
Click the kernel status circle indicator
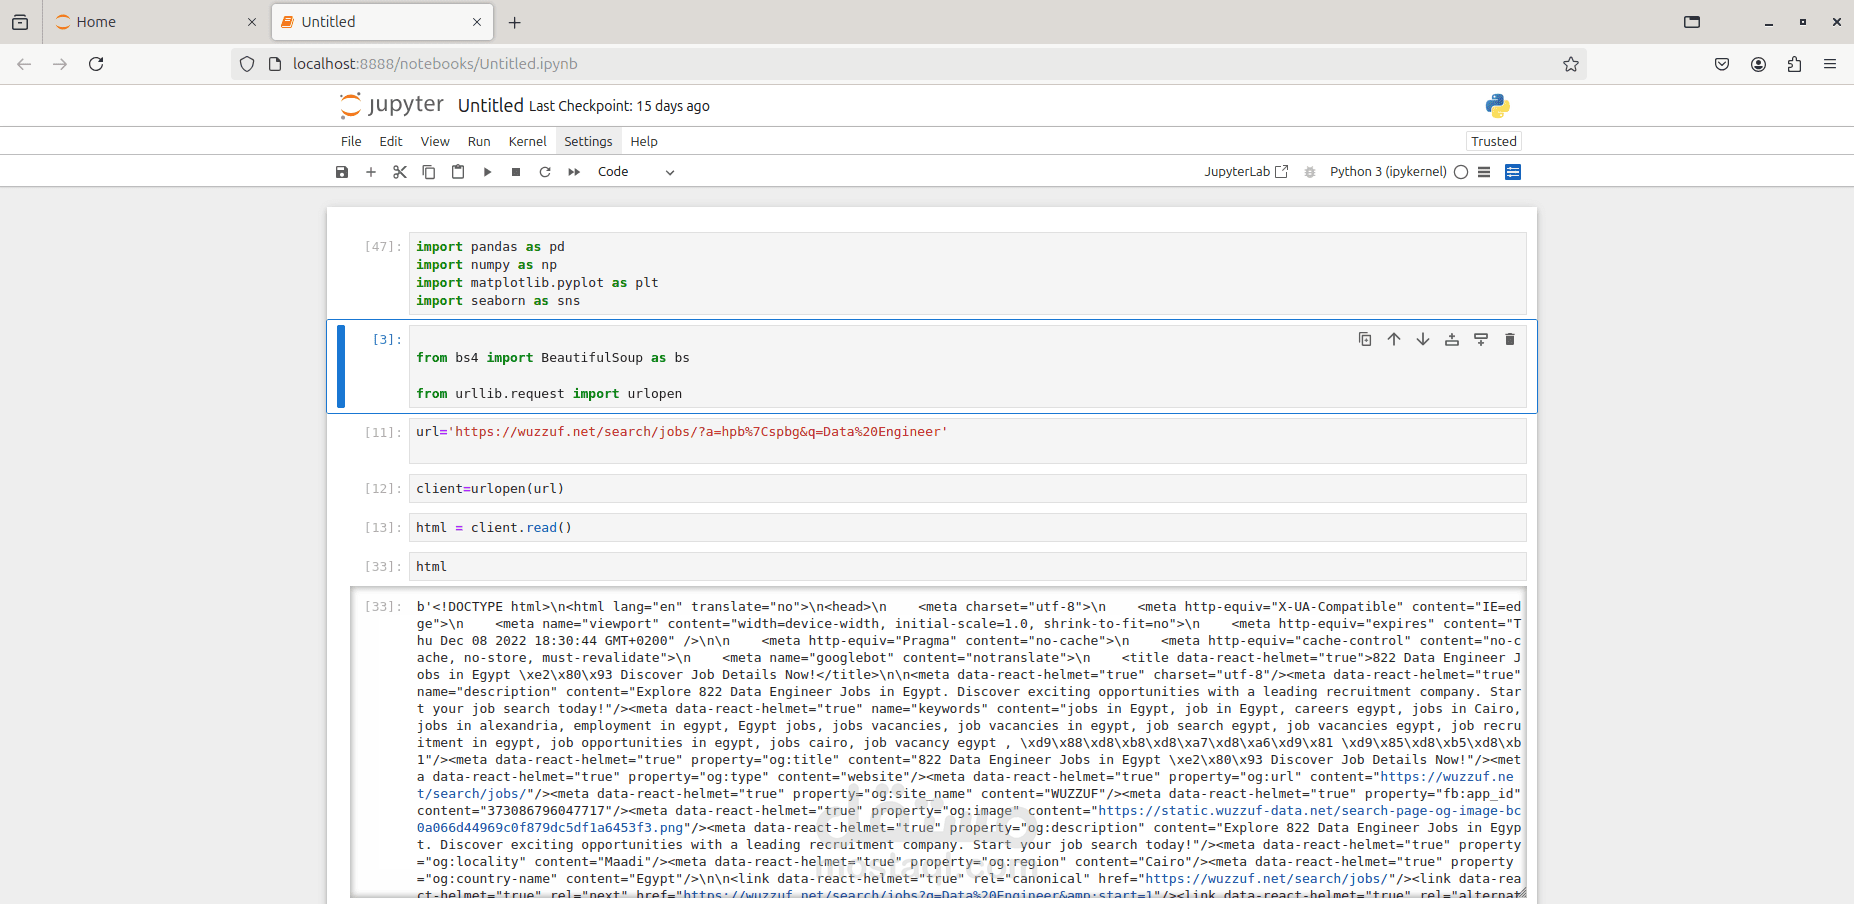click(1461, 172)
